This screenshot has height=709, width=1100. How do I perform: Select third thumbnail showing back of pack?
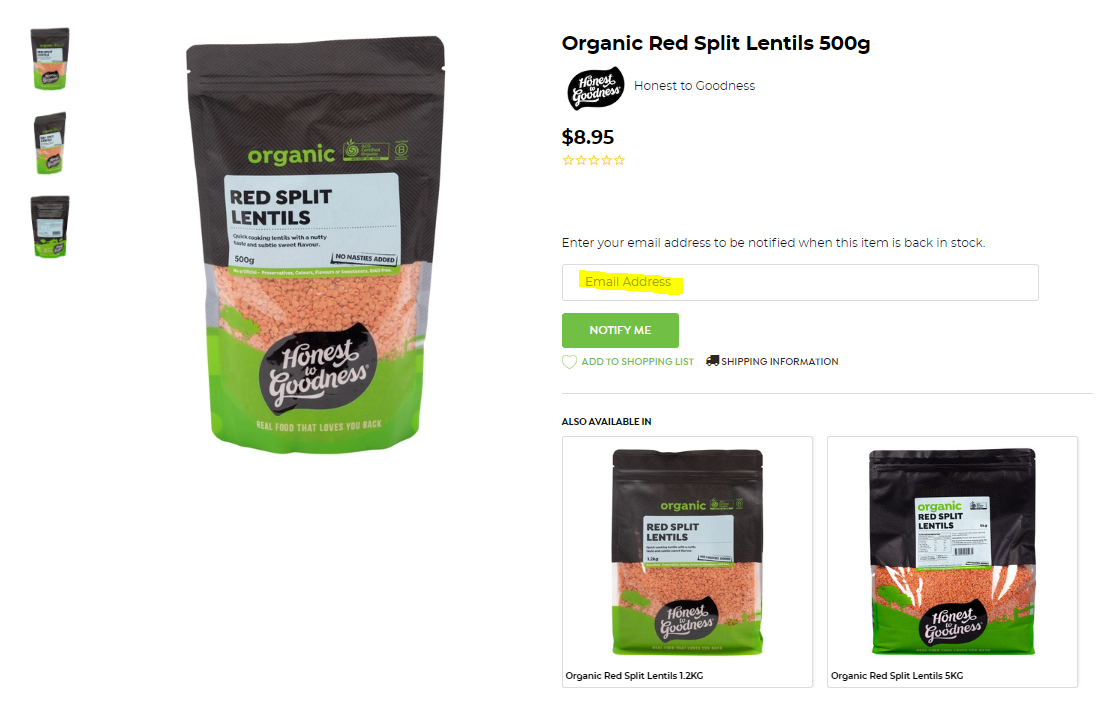tap(50, 227)
